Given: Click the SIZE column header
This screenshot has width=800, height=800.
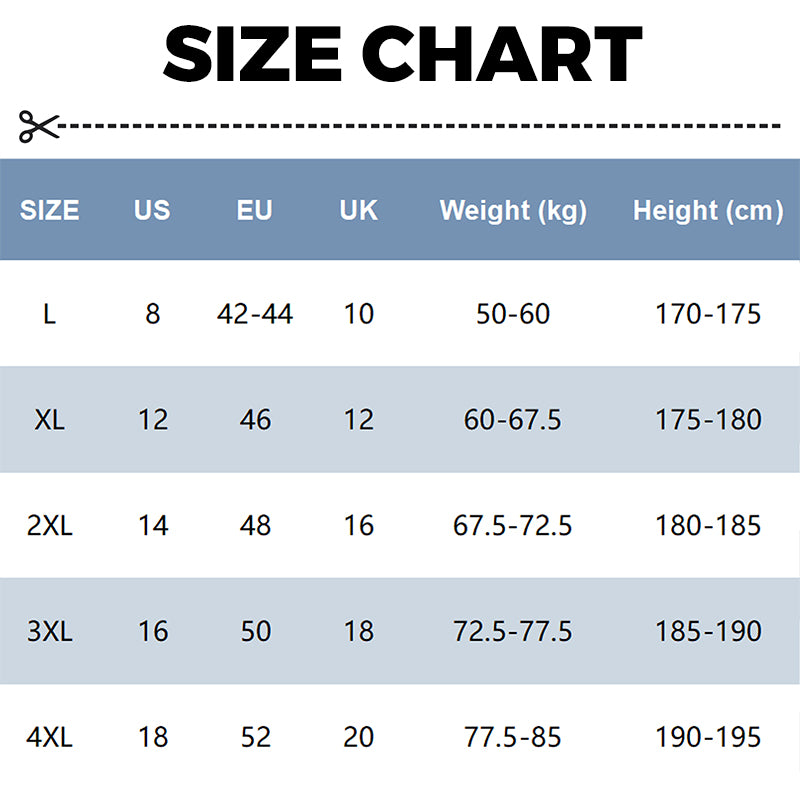Looking at the screenshot, I should [50, 210].
